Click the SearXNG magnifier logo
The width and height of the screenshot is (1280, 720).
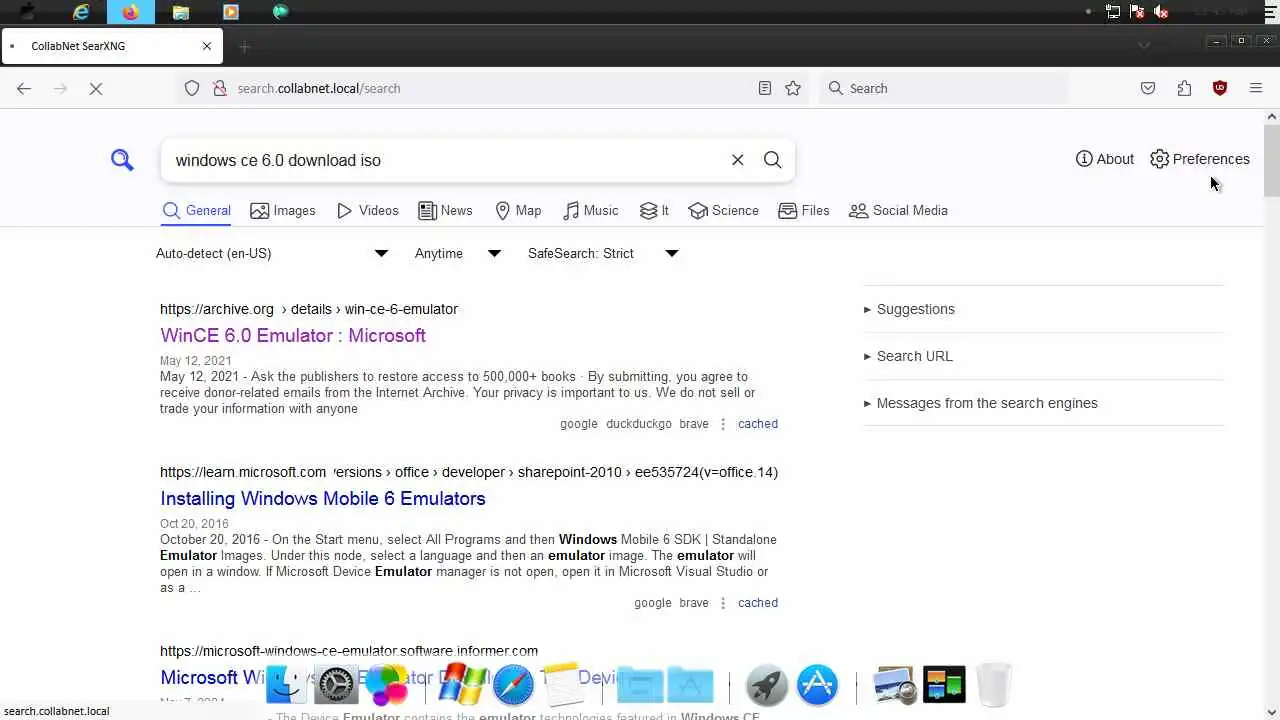122,160
